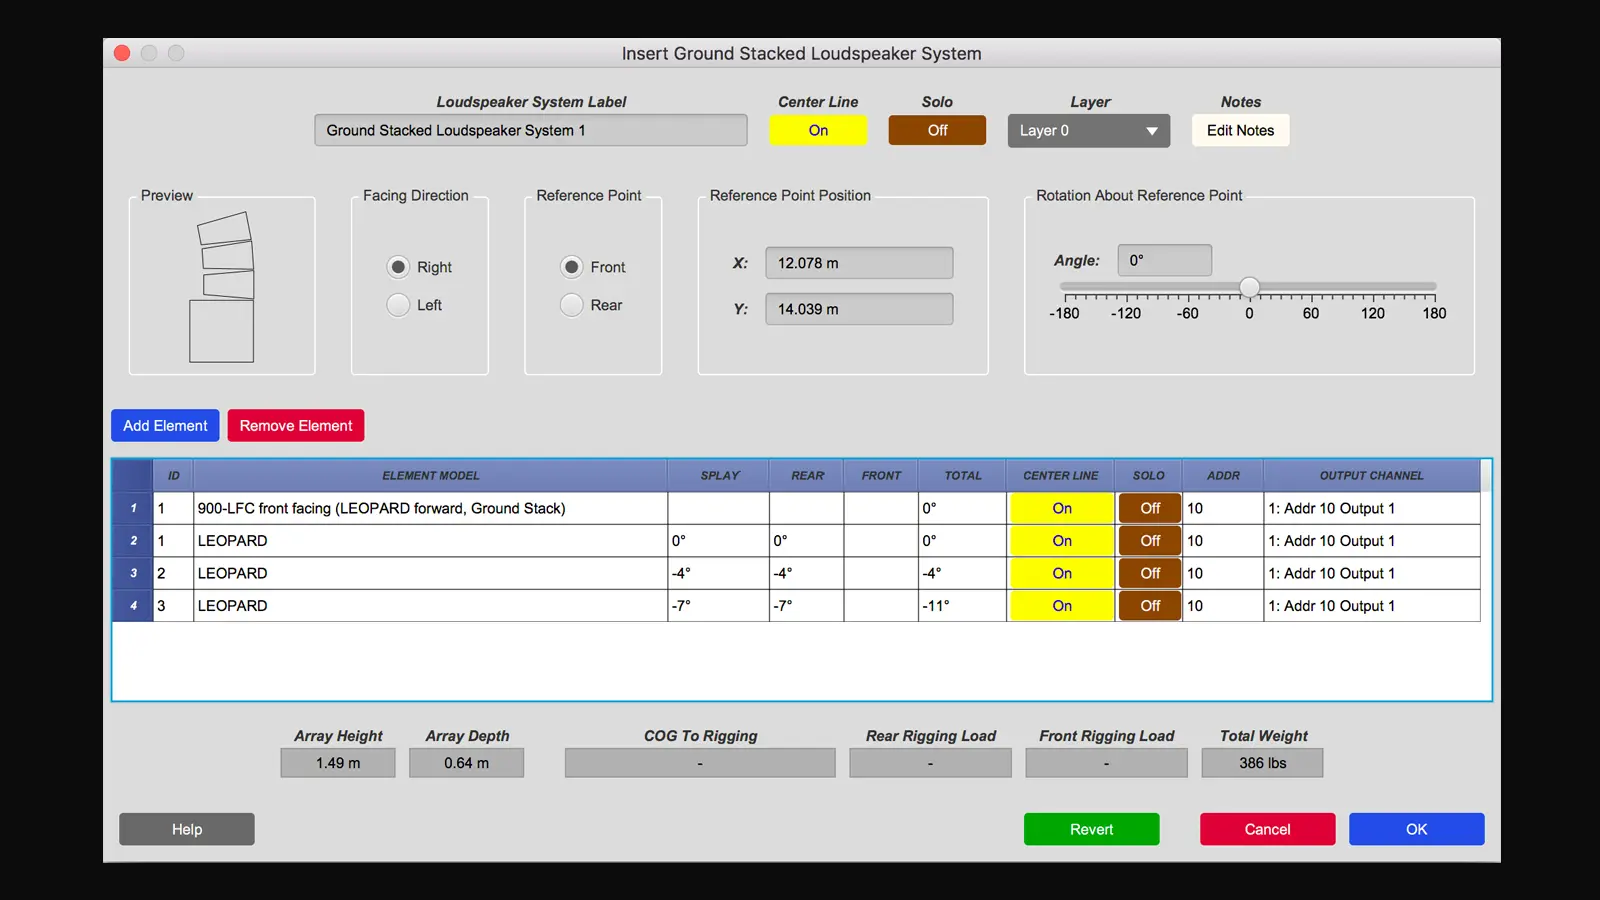
Task: Open the Help panel
Action: [x=186, y=829]
